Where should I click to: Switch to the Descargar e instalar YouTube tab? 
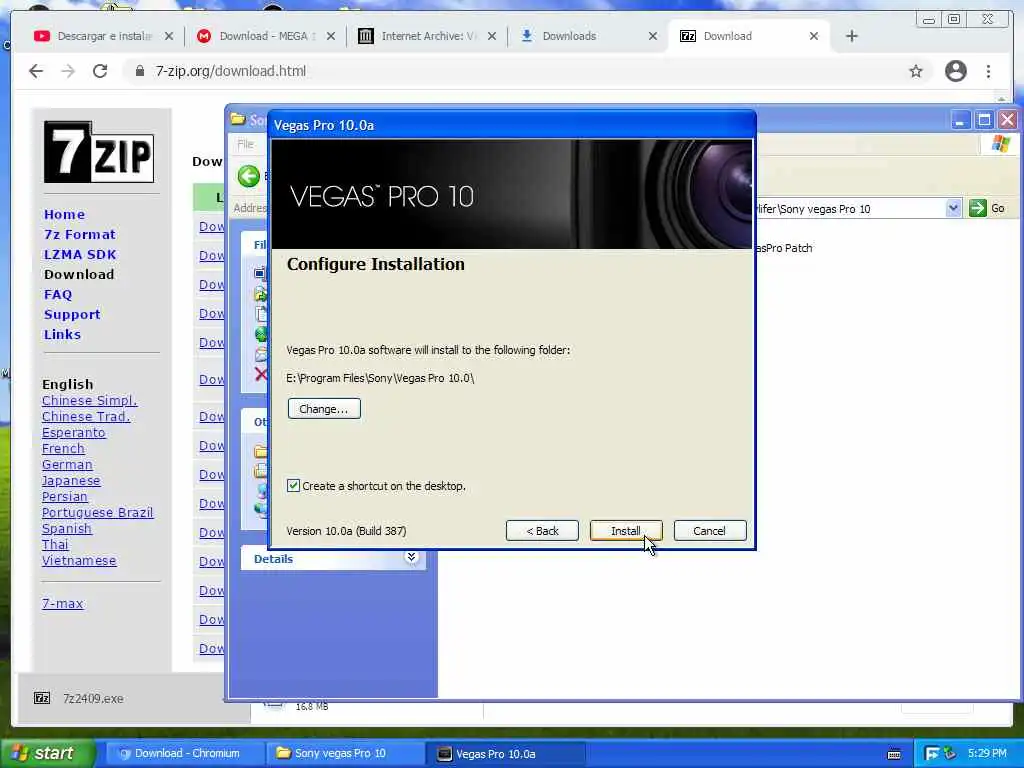tap(104, 36)
